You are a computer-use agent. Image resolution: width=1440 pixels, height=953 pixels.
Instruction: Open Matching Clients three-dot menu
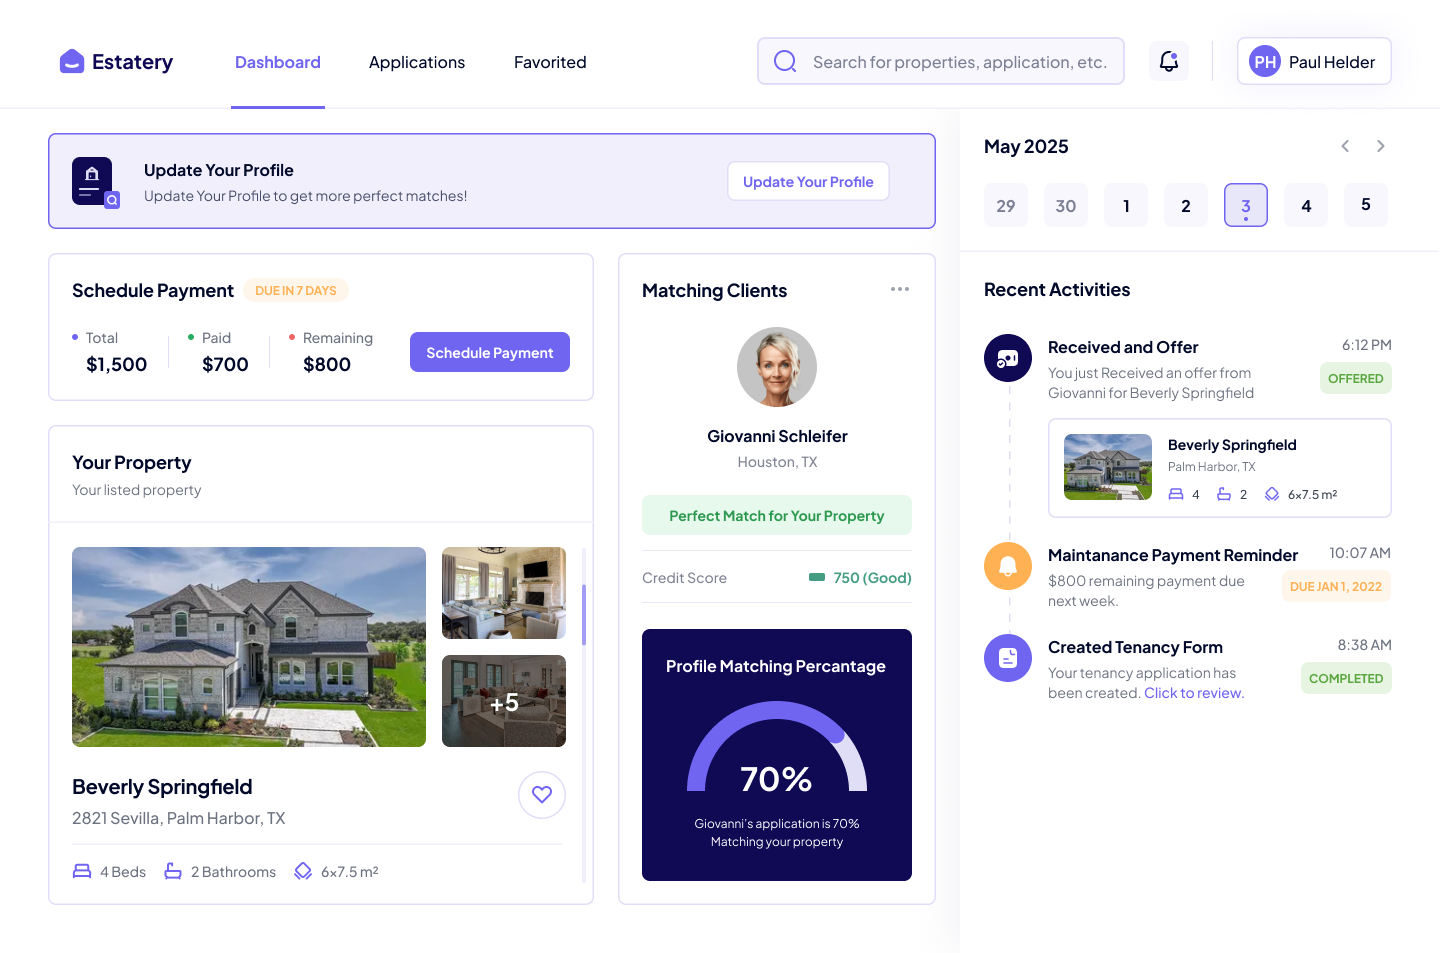899,289
